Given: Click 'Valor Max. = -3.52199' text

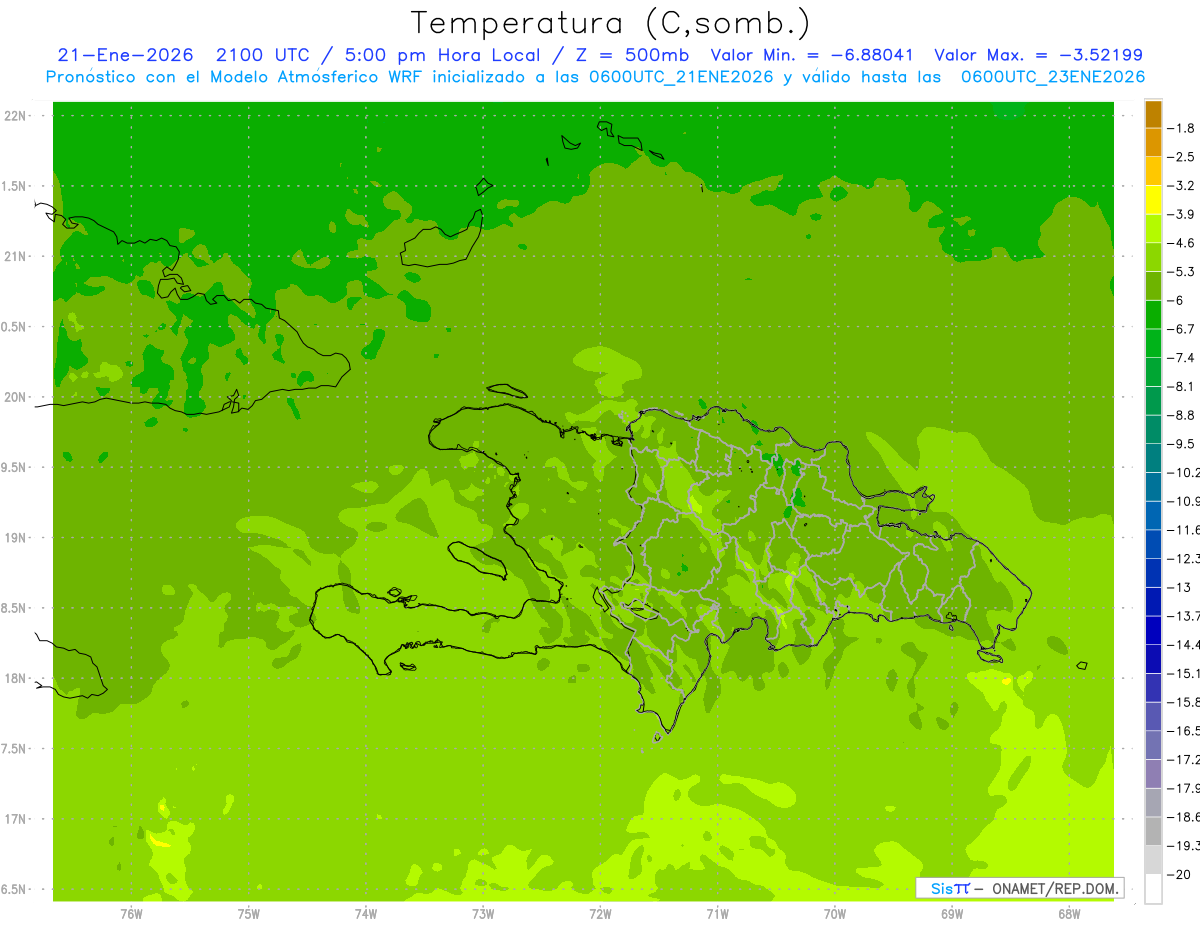Looking at the screenshot, I should point(1038,55).
